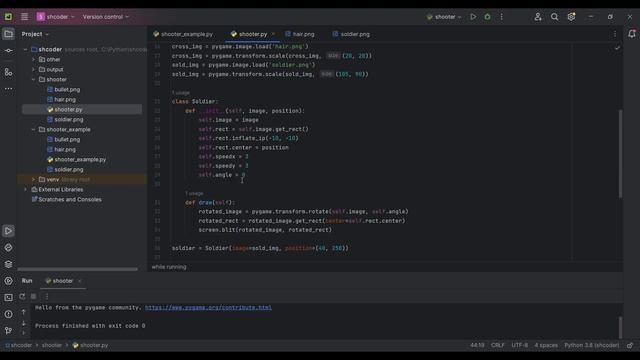Switch to soldier.png tab
The height and width of the screenshot is (360, 640).
tap(351, 34)
